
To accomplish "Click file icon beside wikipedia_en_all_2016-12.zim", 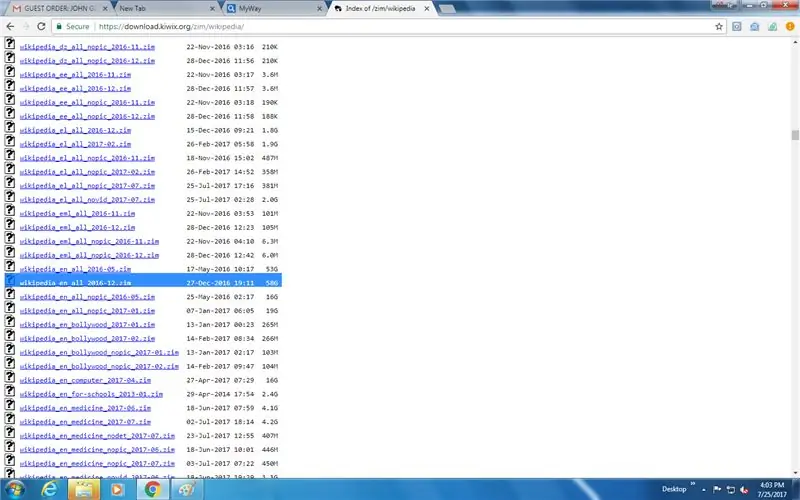I will click(x=10, y=280).
